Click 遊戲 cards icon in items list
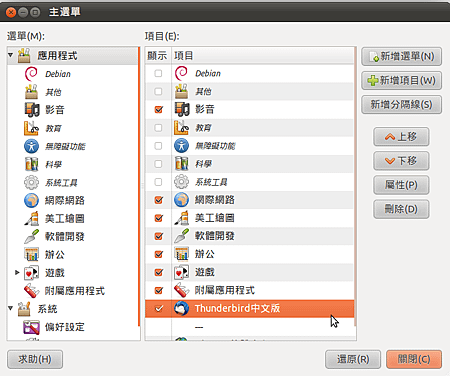450x376 pixels. coord(181,272)
